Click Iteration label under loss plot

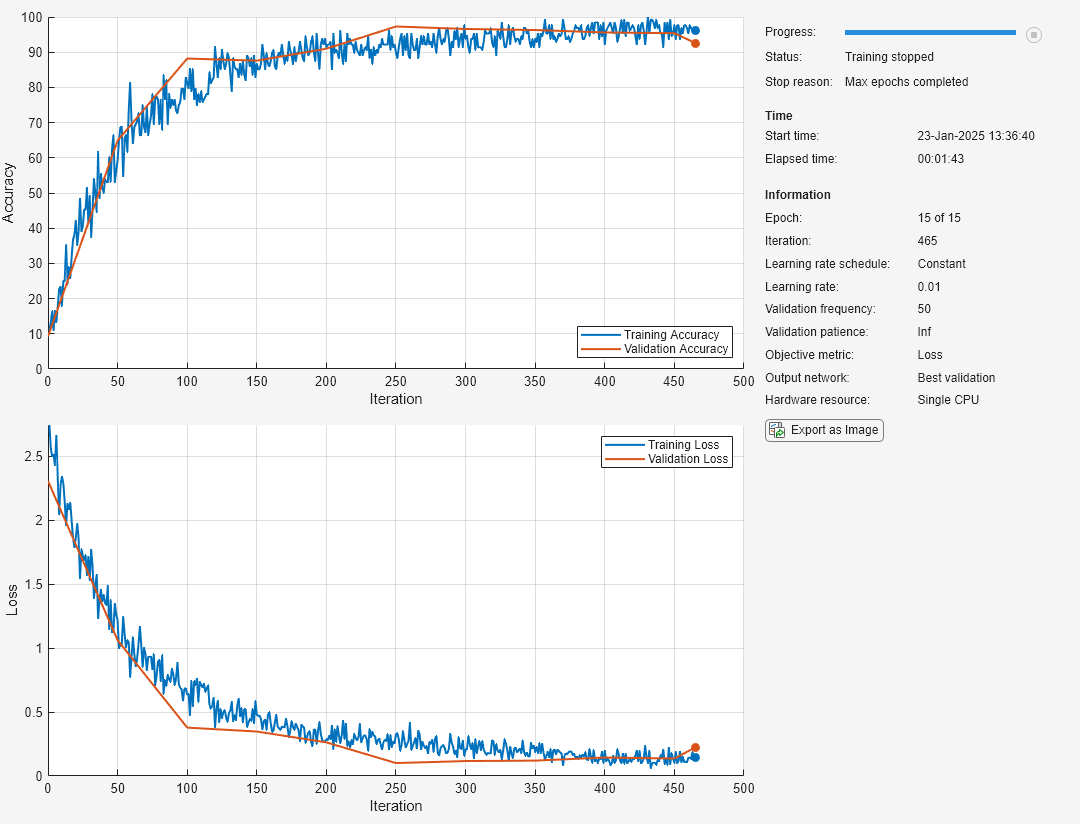(x=395, y=806)
